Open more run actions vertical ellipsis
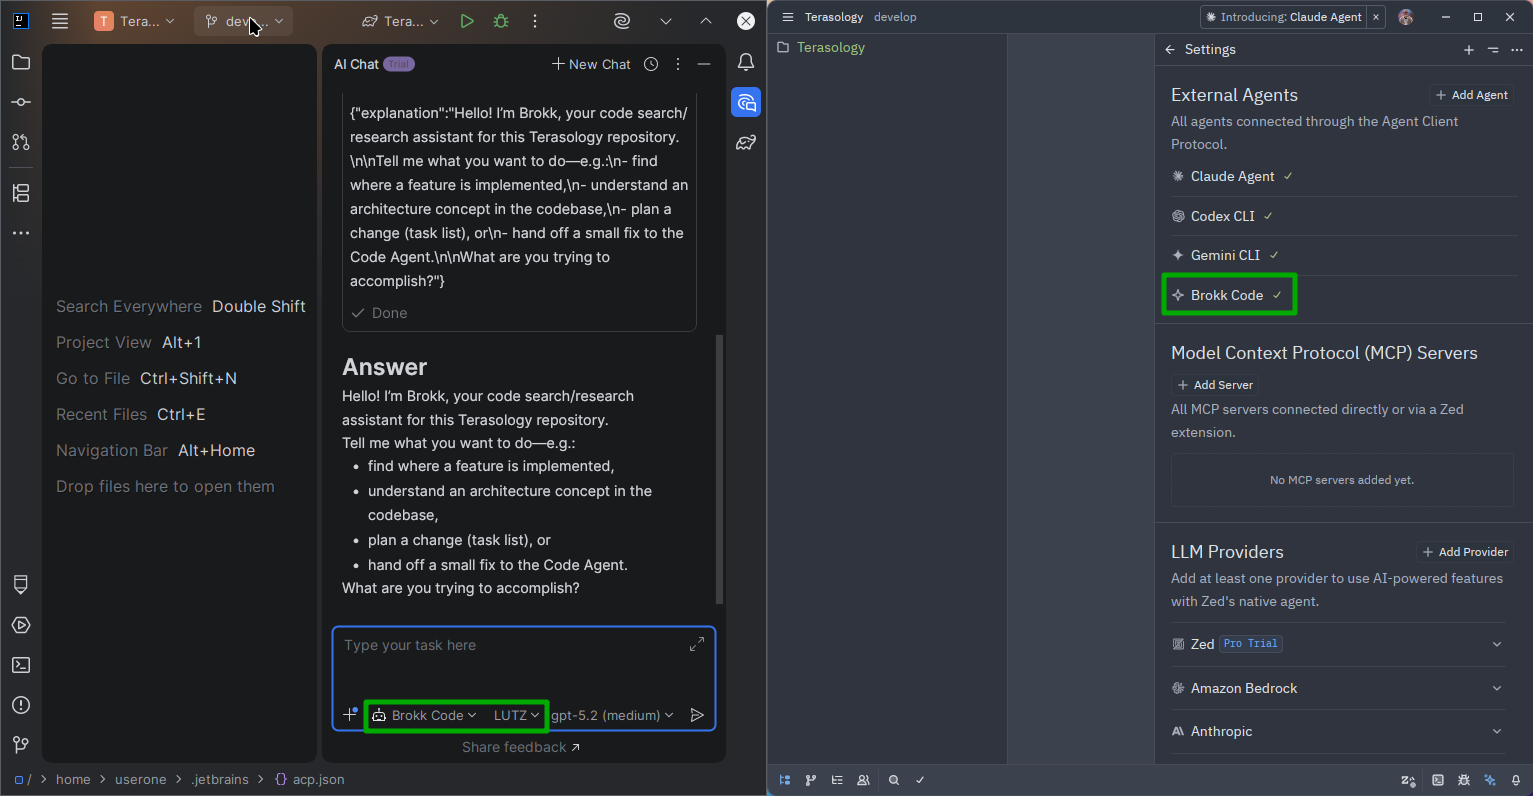Viewport: 1533px width, 796px height. [x=535, y=21]
